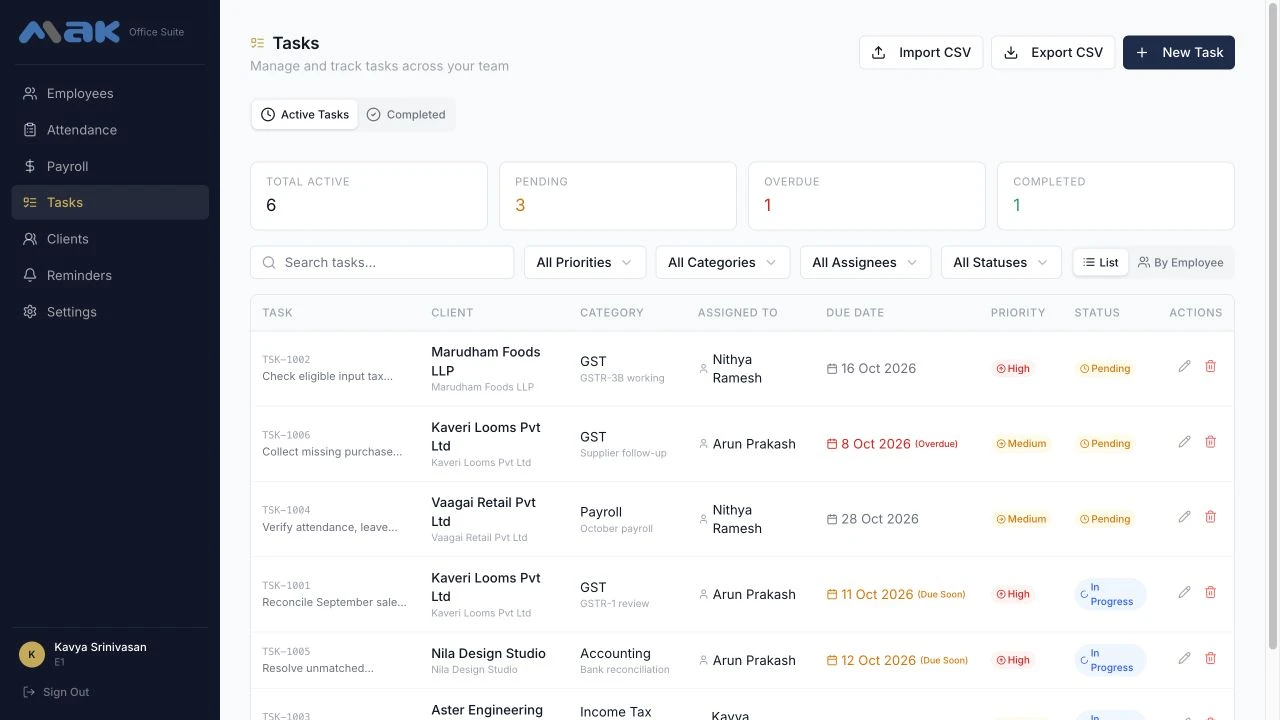The width and height of the screenshot is (1280, 720).
Task: Click the Search tasks input field
Action: 382,263
